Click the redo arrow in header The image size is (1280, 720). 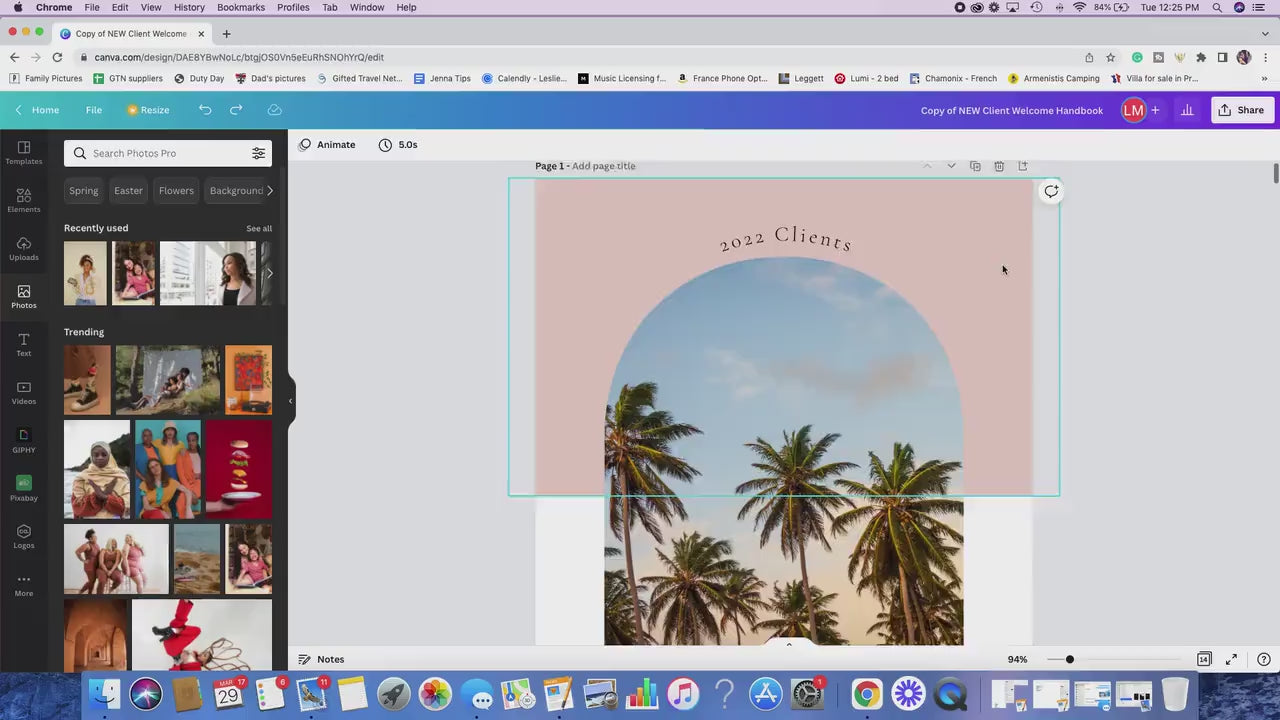click(x=236, y=110)
